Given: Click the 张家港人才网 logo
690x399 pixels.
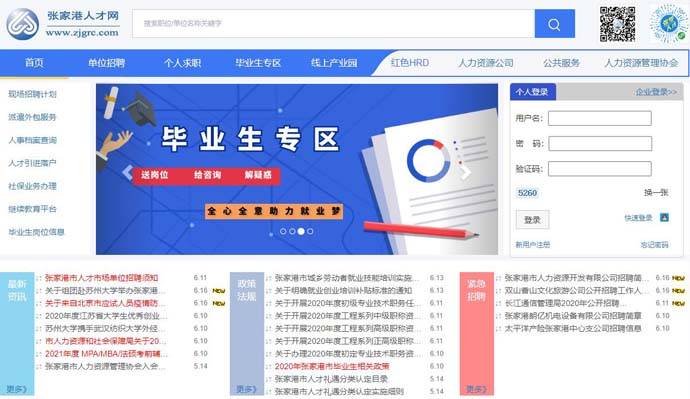Looking at the screenshot, I should click(x=63, y=24).
